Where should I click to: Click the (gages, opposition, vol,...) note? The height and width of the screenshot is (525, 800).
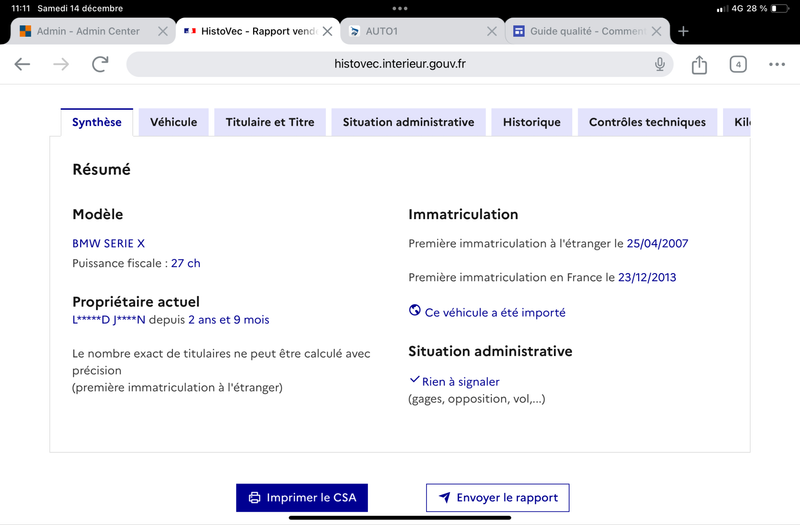click(477, 399)
